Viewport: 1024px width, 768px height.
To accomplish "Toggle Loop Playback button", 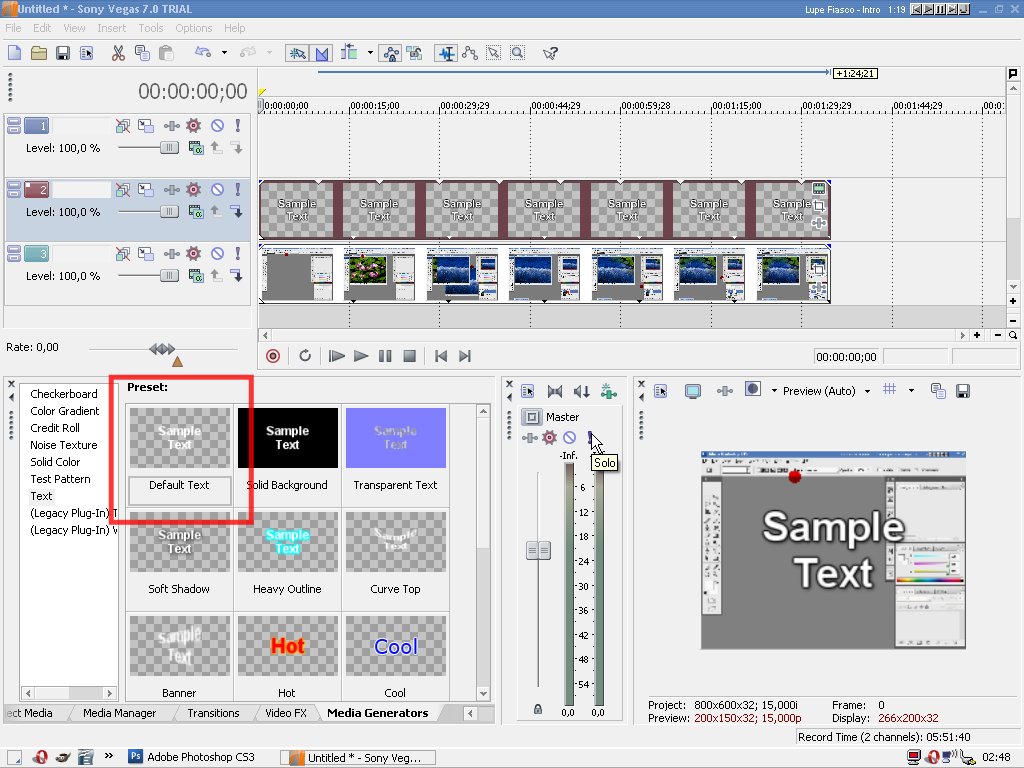I will click(305, 356).
